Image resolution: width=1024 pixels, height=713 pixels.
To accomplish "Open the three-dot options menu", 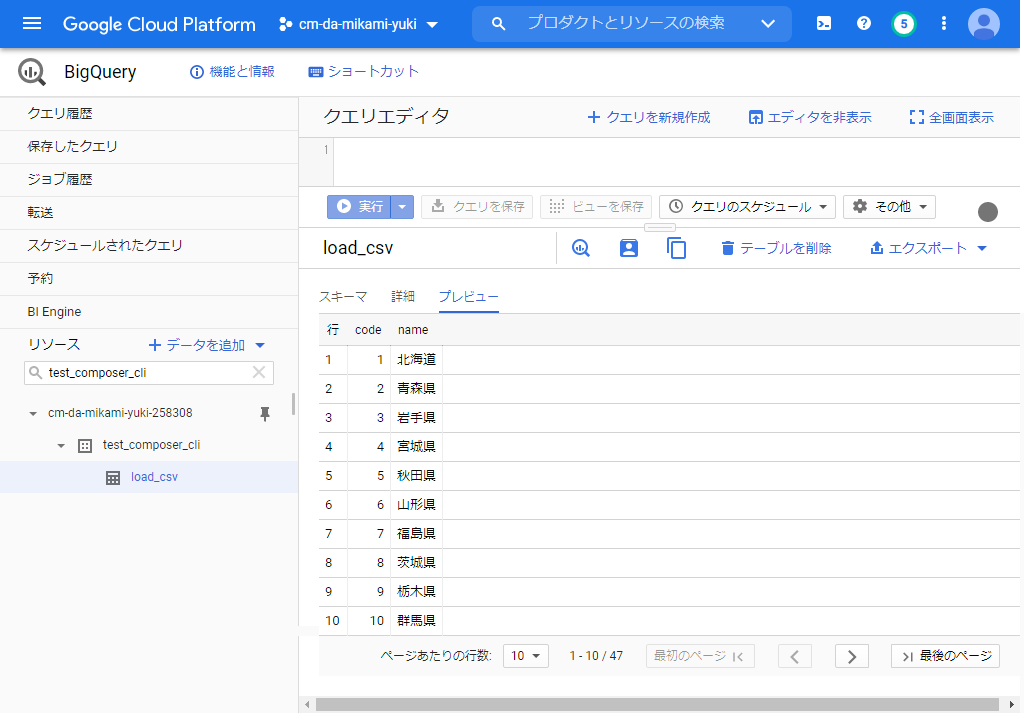I will pos(943,23).
